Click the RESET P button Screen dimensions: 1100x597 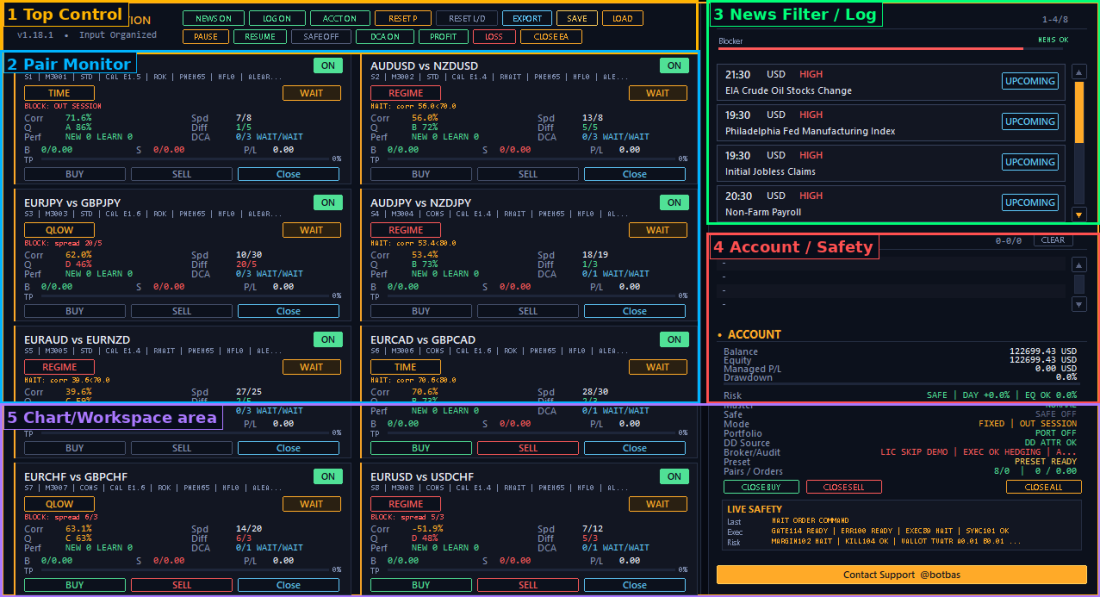pyautogui.click(x=403, y=19)
